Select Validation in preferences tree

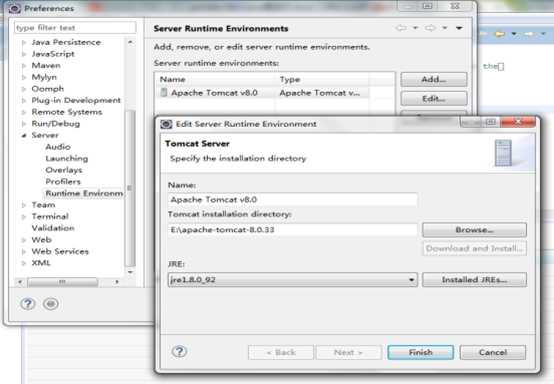coord(53,228)
